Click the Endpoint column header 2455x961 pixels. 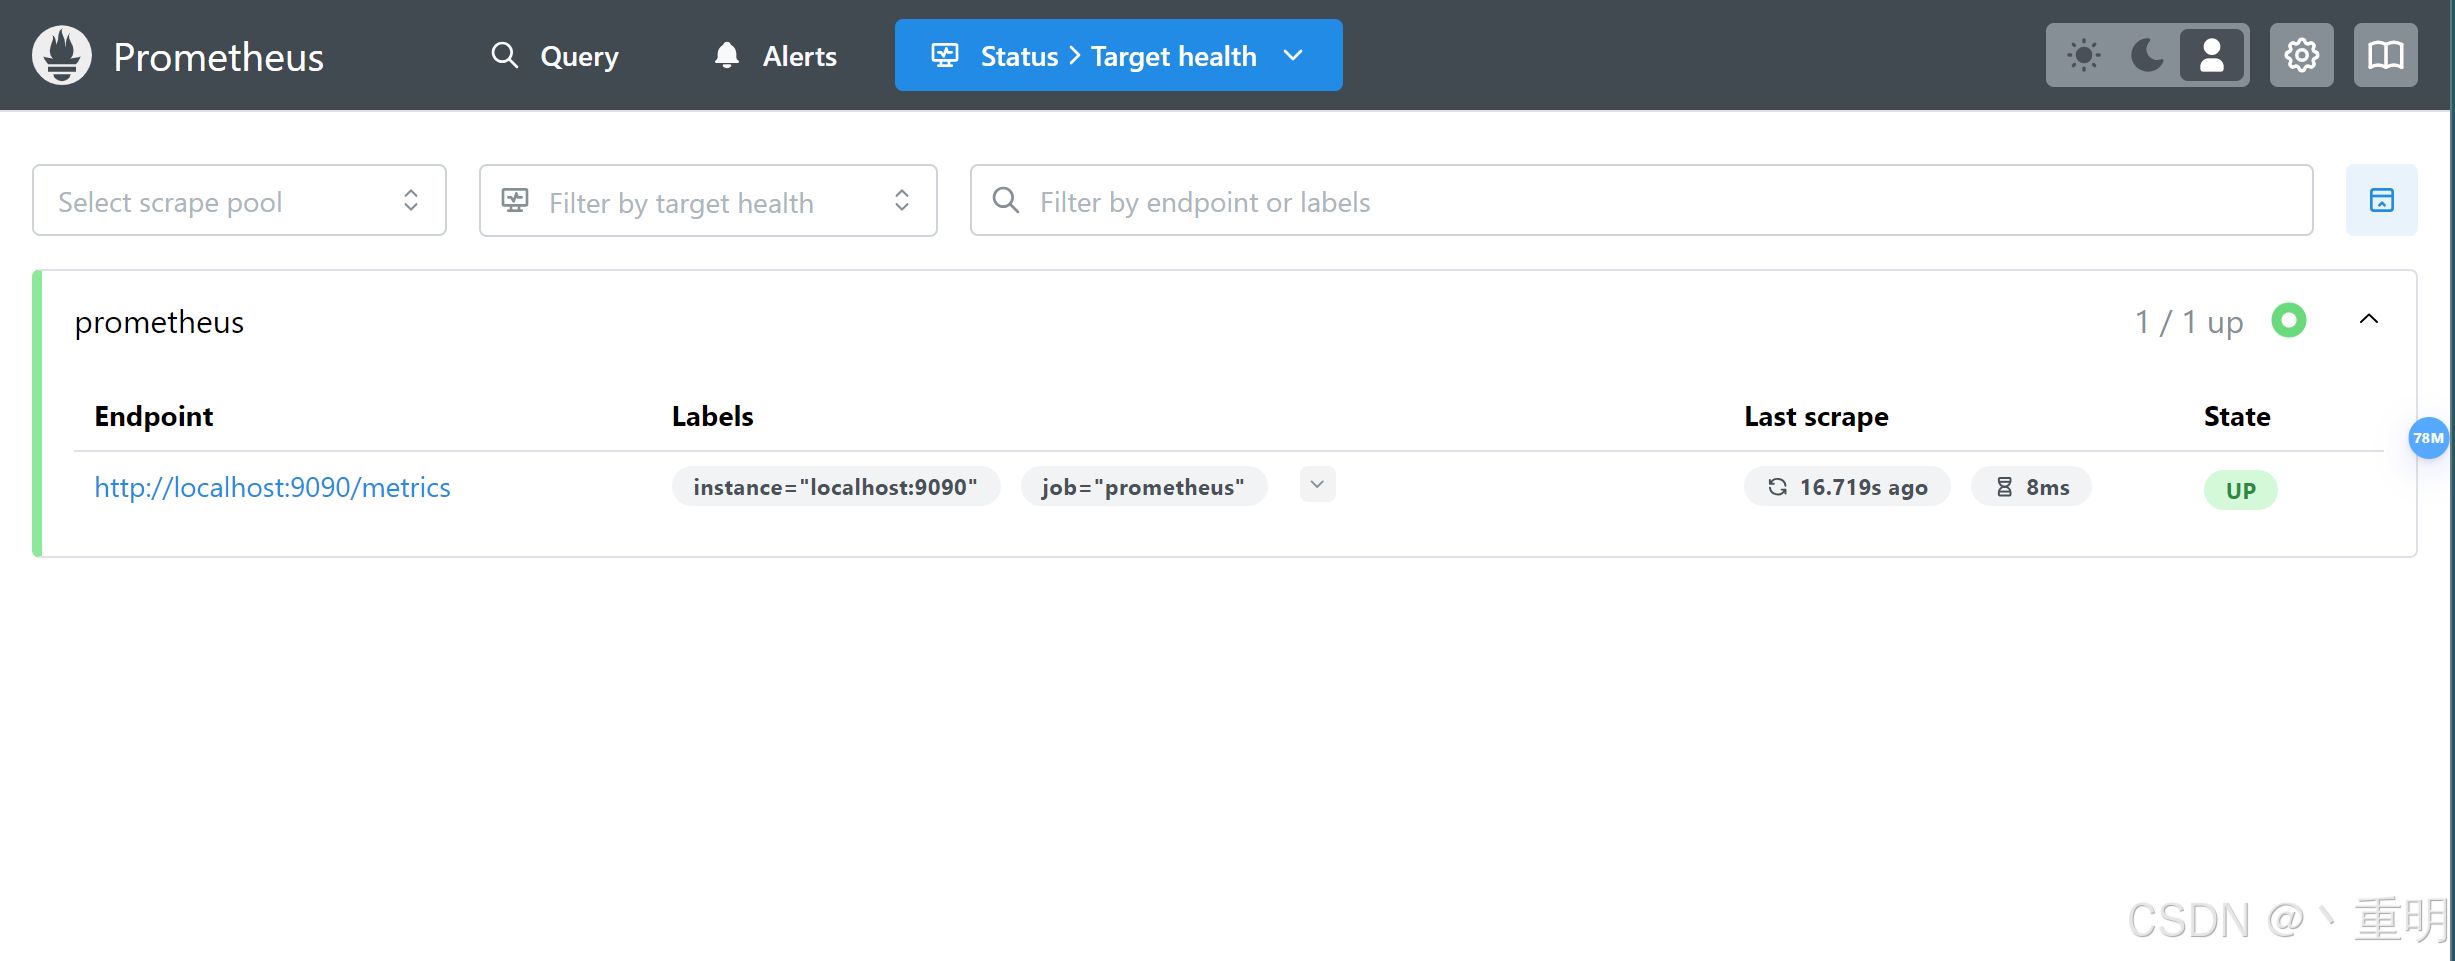[154, 416]
